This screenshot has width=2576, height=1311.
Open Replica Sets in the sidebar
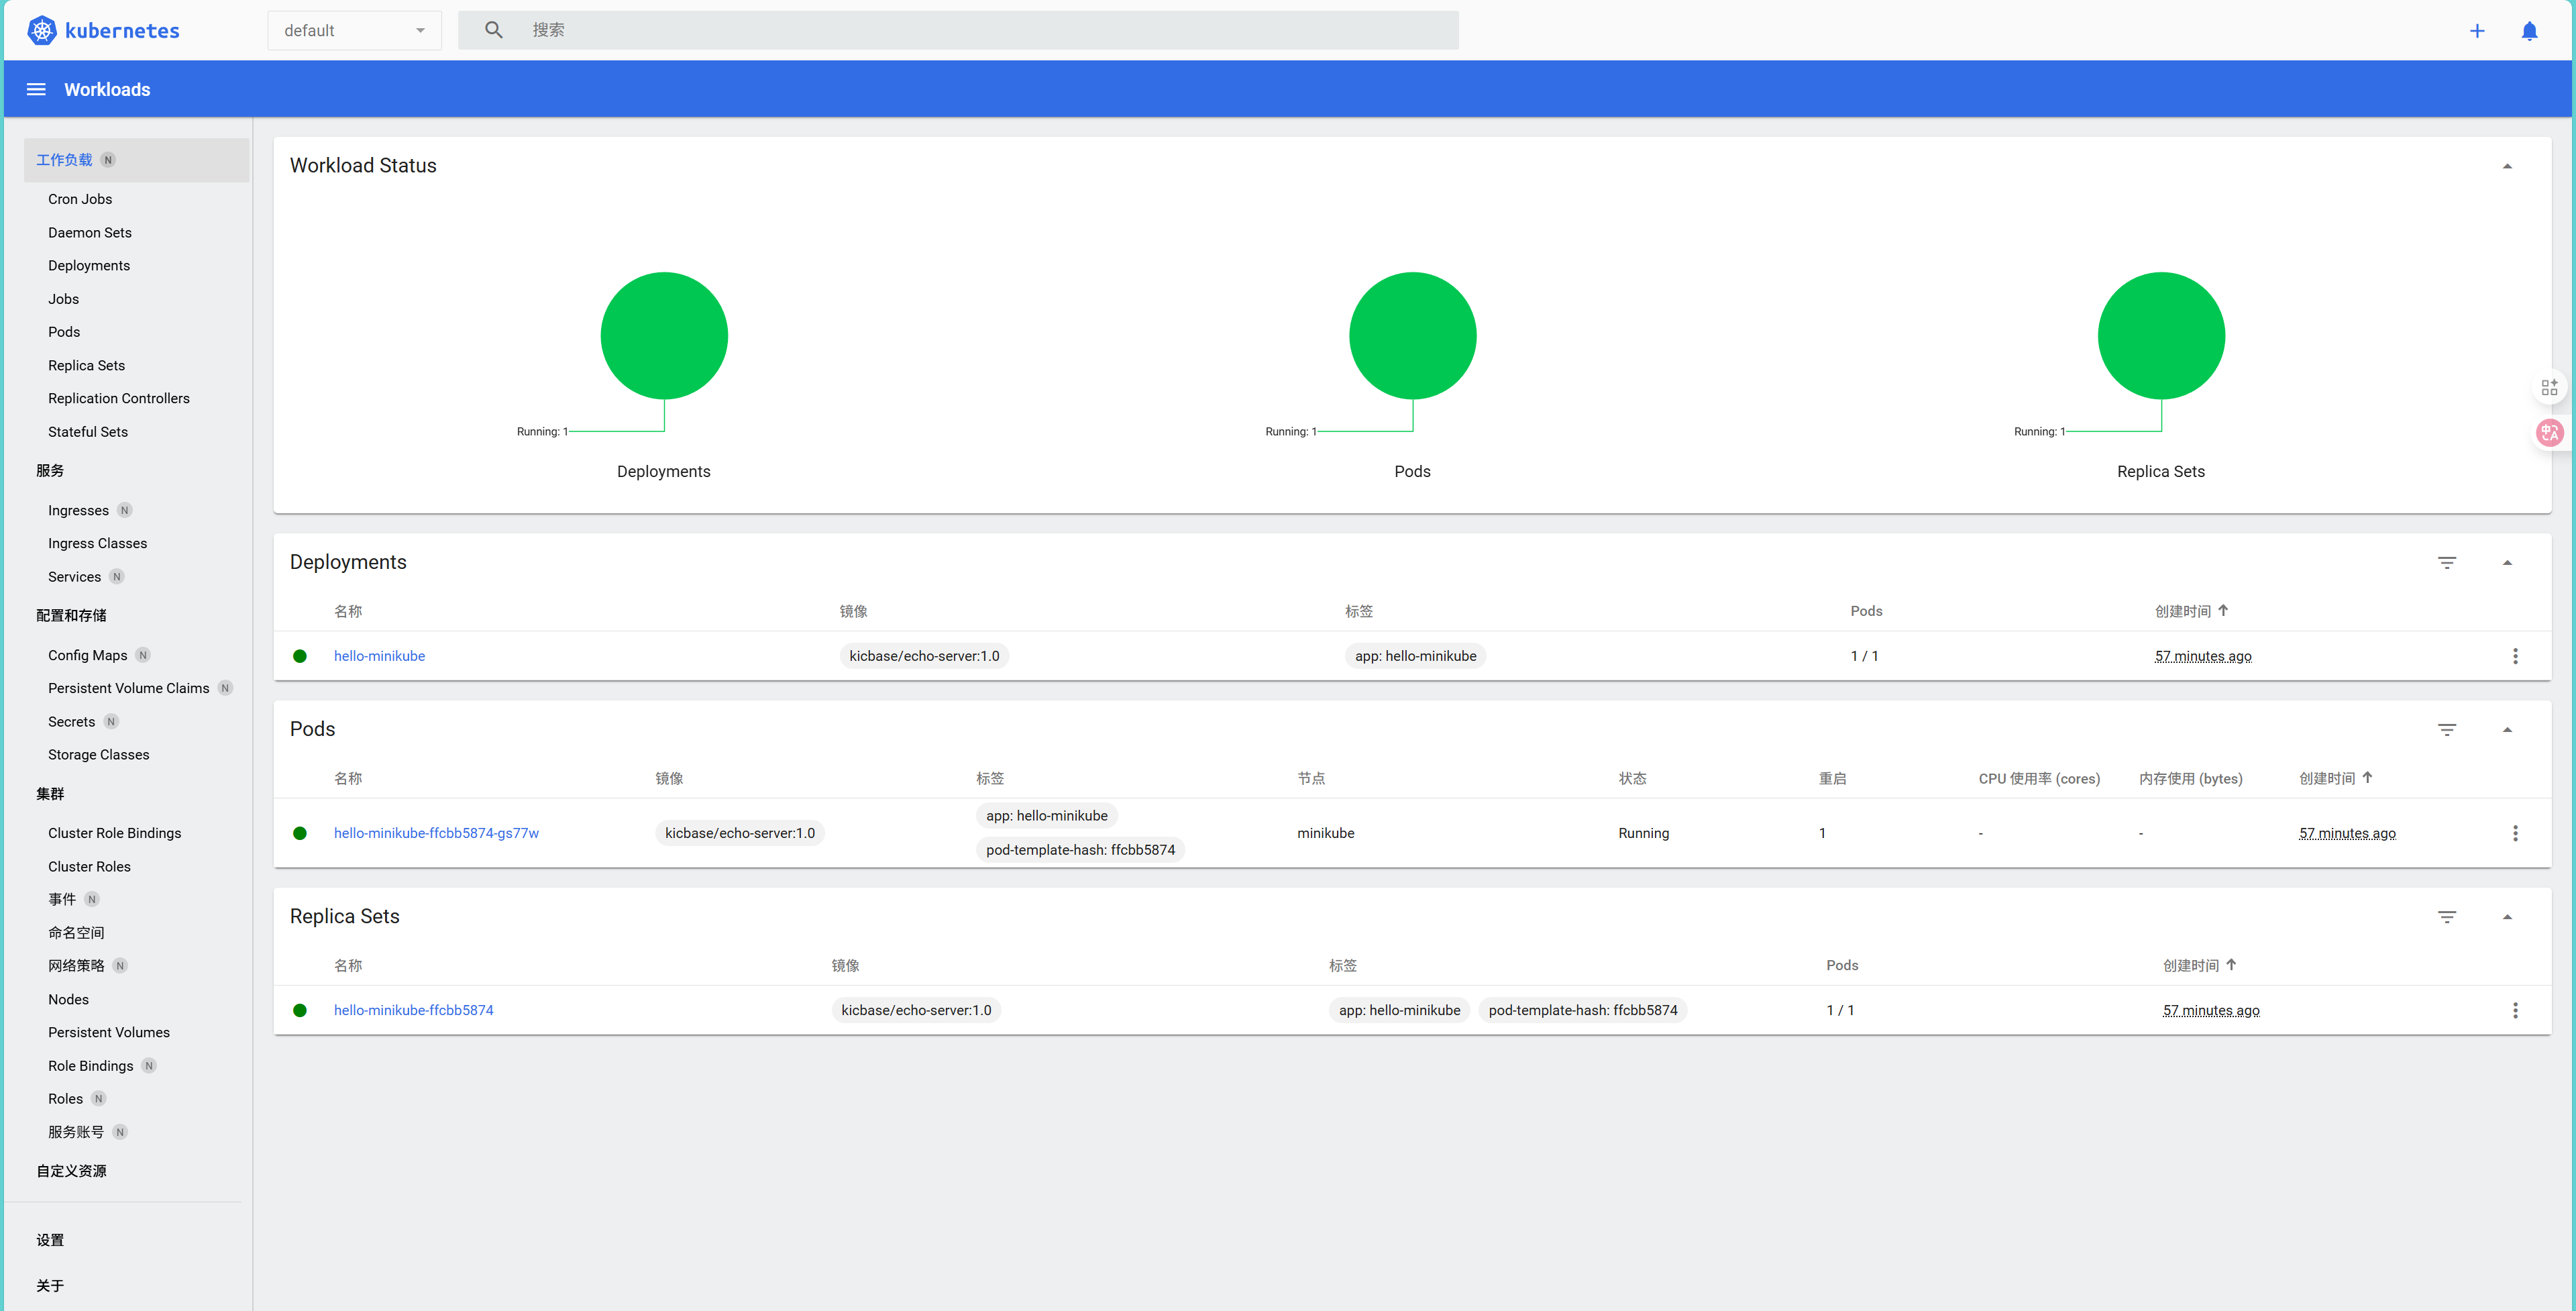point(87,365)
